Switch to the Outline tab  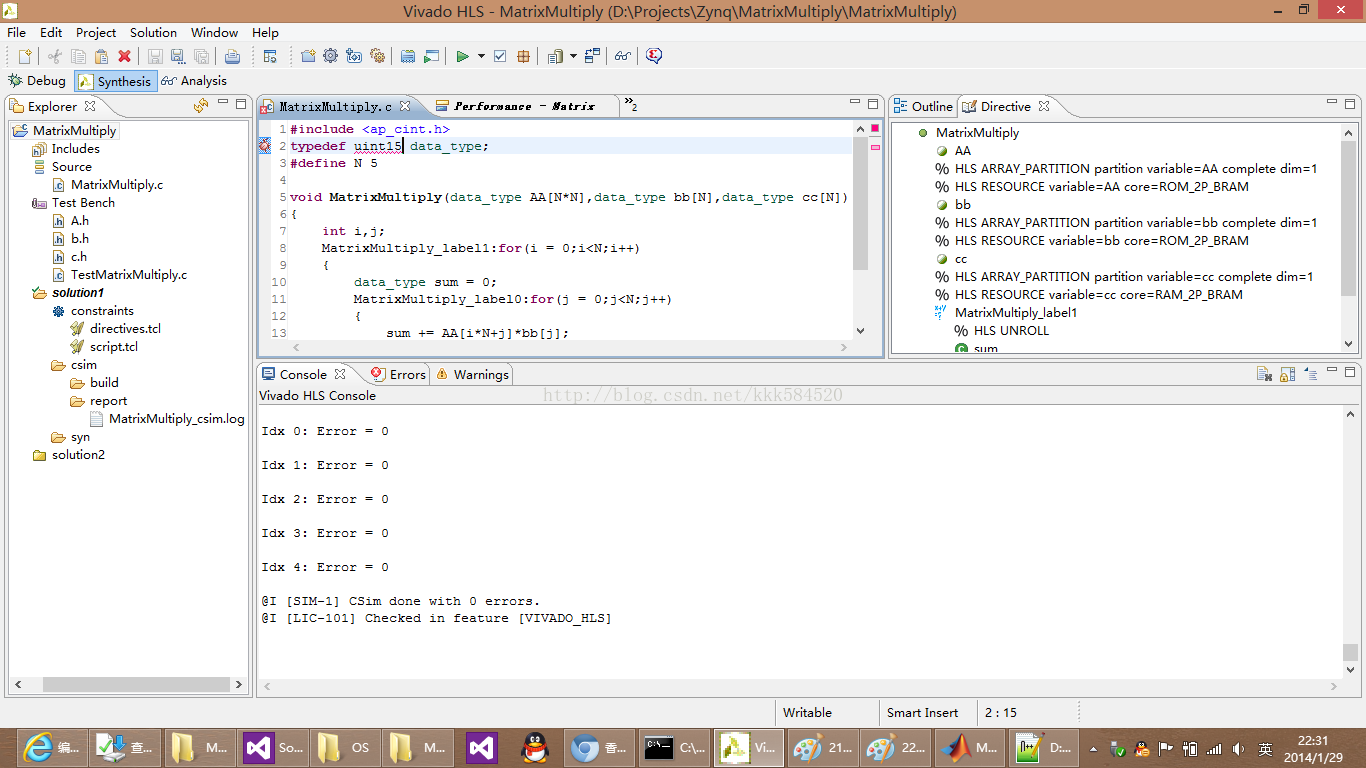click(x=922, y=106)
